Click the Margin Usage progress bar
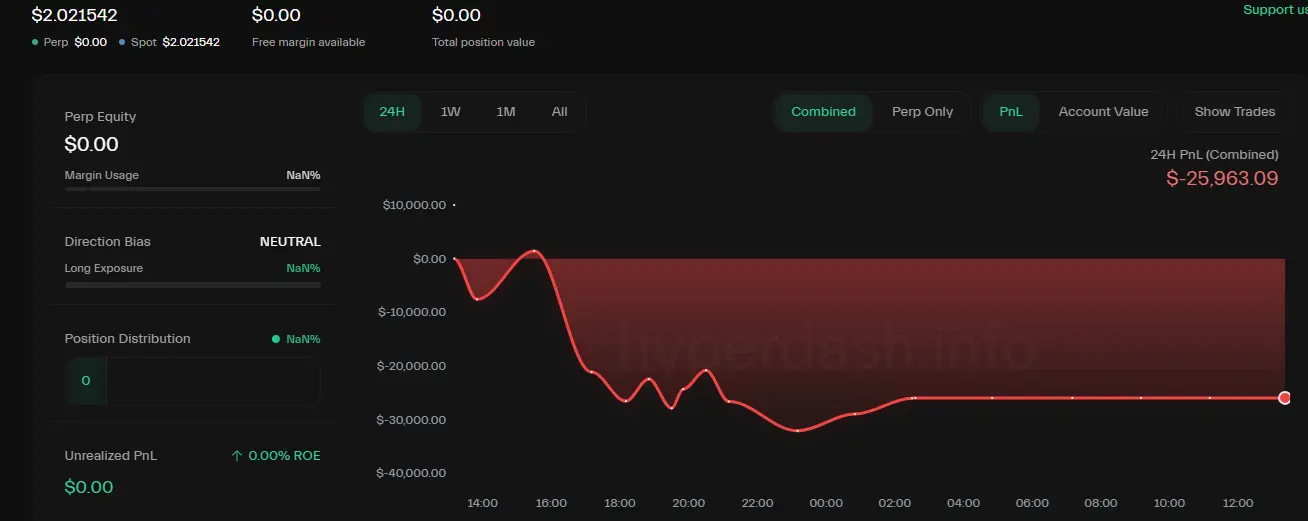 pos(192,189)
